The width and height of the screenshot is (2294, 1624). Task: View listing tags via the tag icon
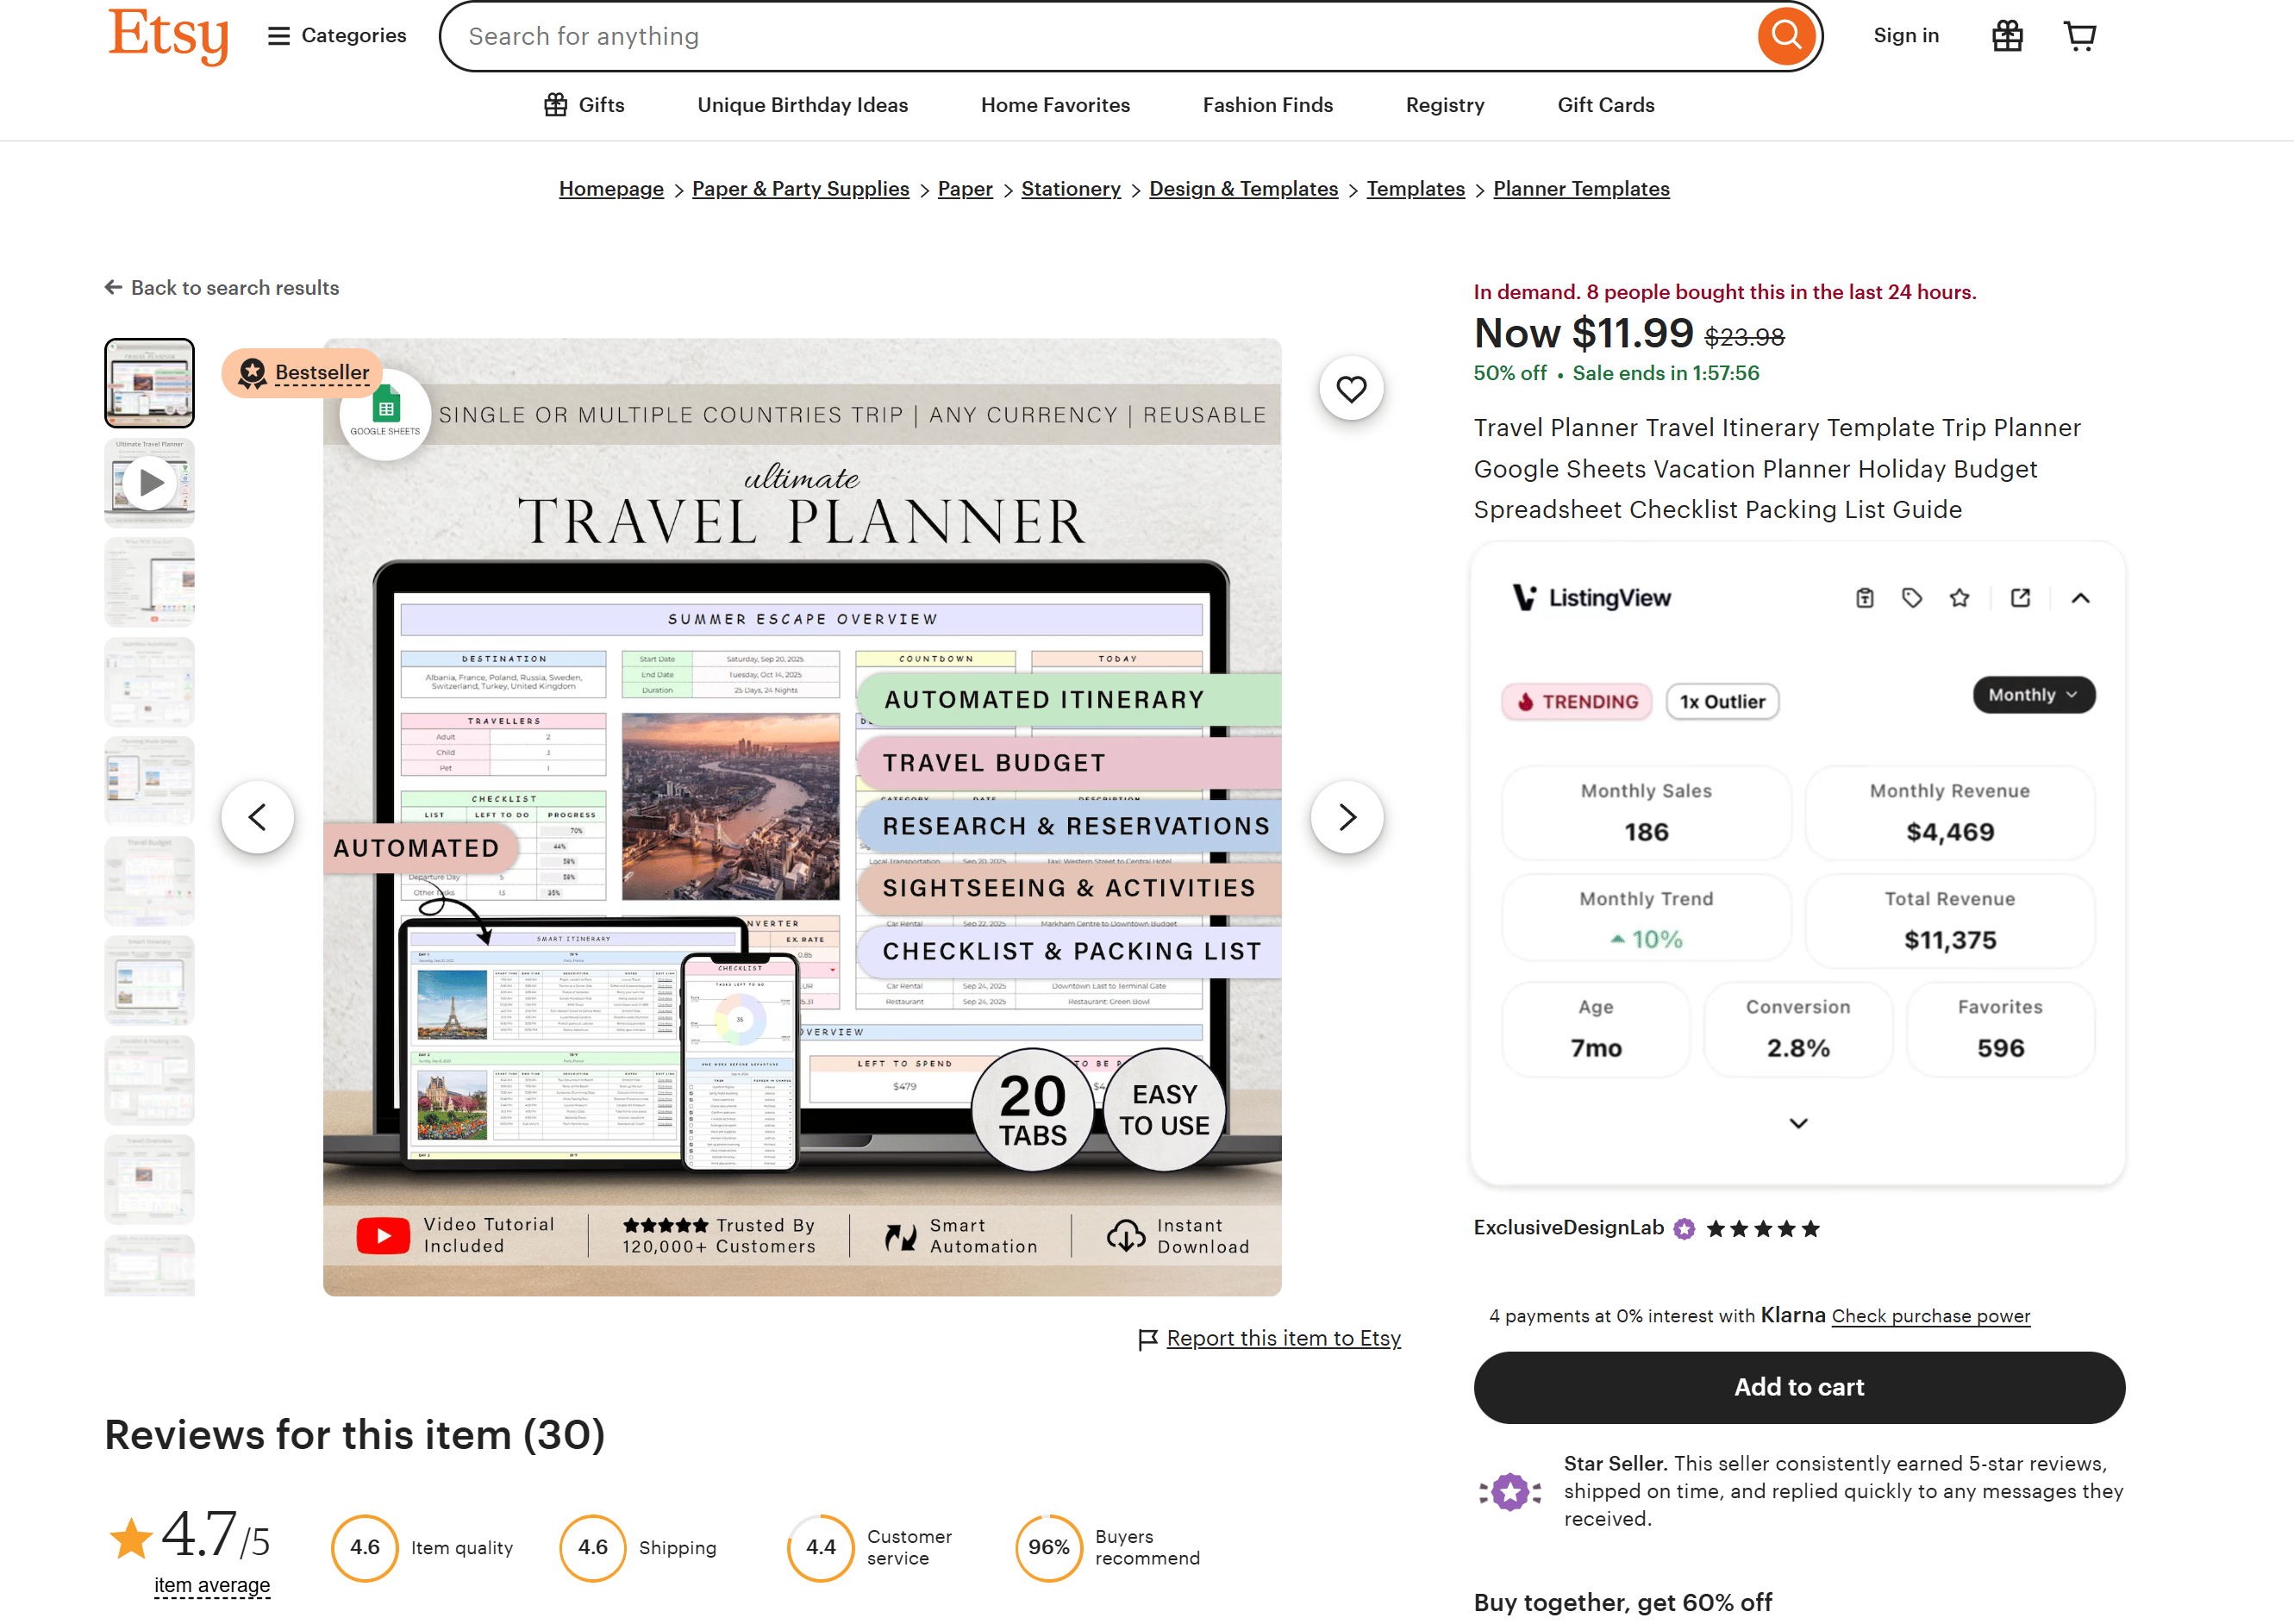pos(1912,597)
